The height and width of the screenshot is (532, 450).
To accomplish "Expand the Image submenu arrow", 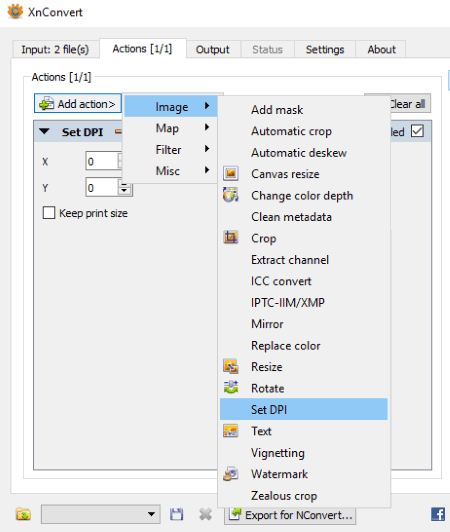I will click(207, 106).
